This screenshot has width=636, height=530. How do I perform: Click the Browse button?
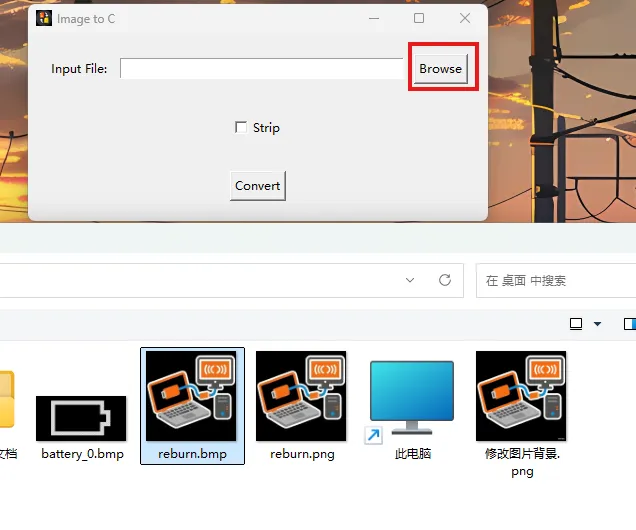(x=440, y=69)
